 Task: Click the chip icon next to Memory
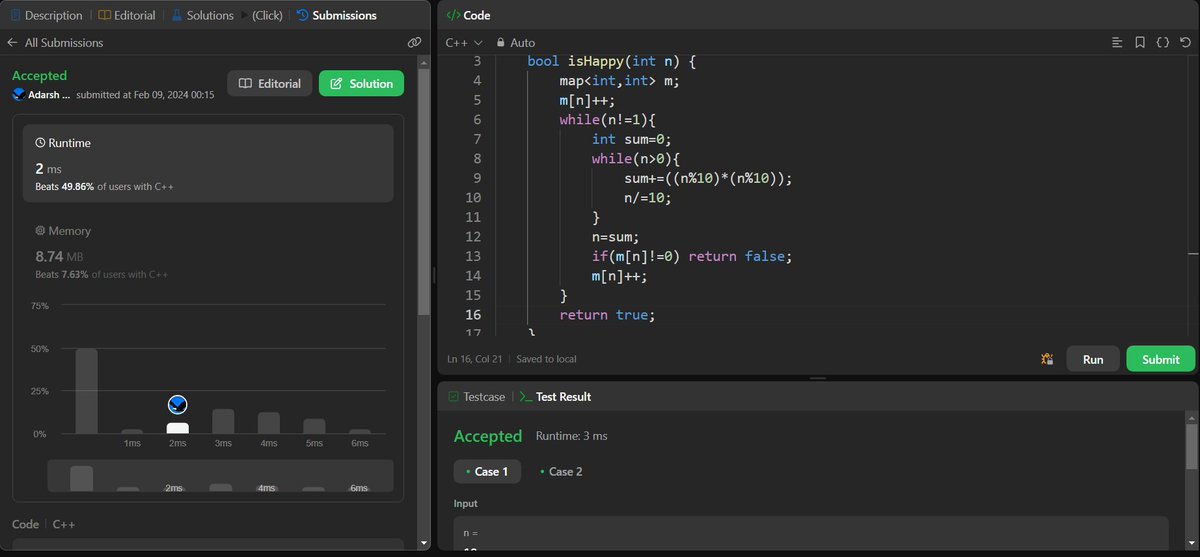pos(41,231)
